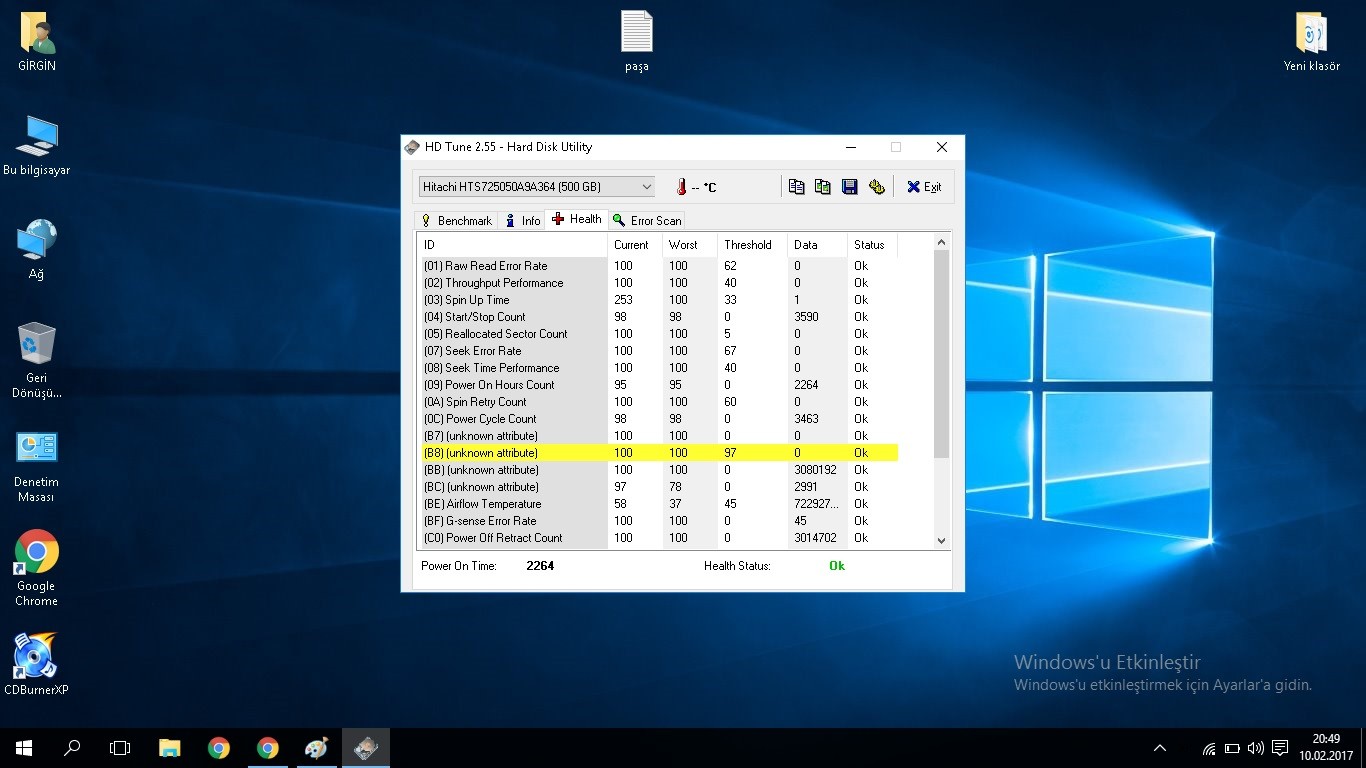This screenshot has width=1366, height=768.
Task: Select the (BE) Airflow Temperature row
Action: tap(658, 504)
